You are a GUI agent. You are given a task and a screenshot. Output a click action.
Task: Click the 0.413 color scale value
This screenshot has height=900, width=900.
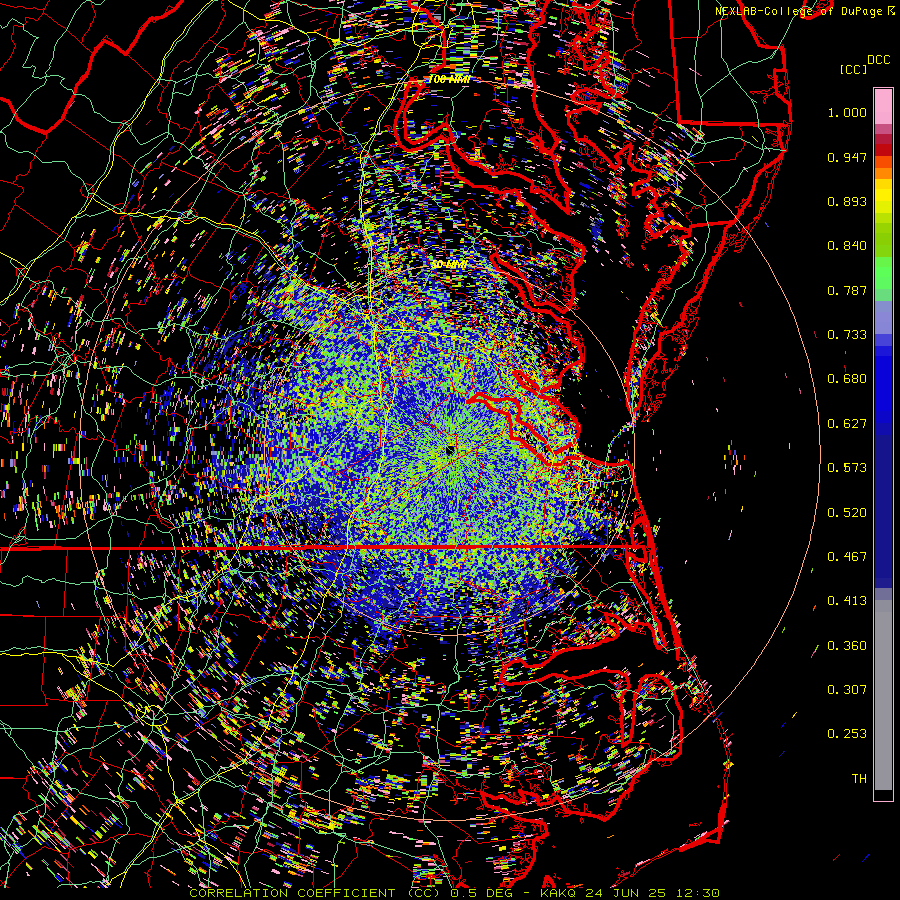(x=847, y=601)
